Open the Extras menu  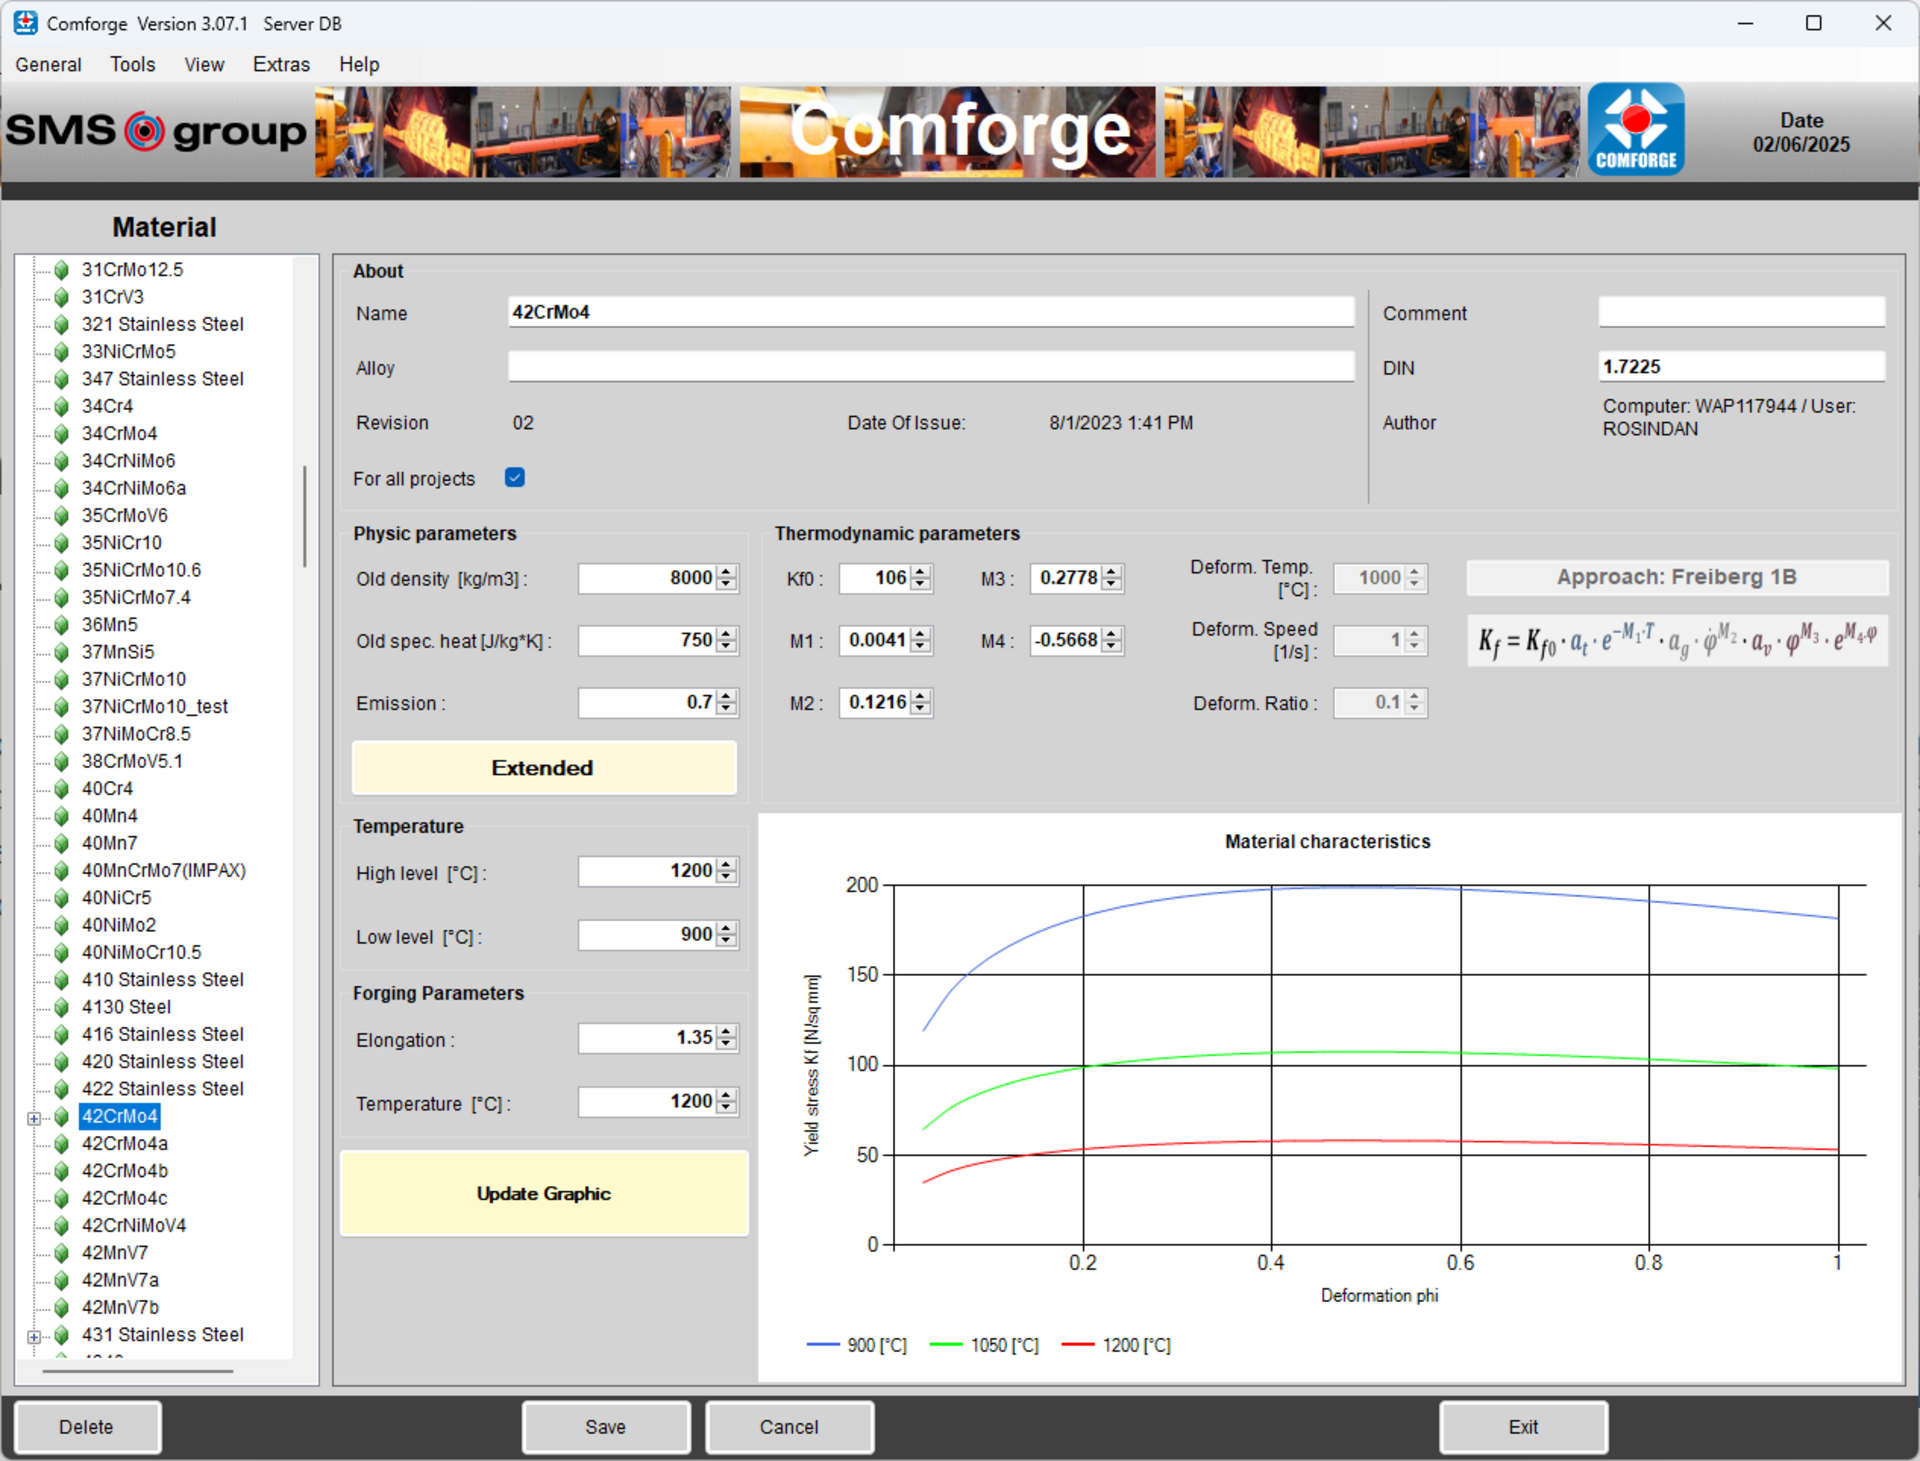(x=281, y=65)
